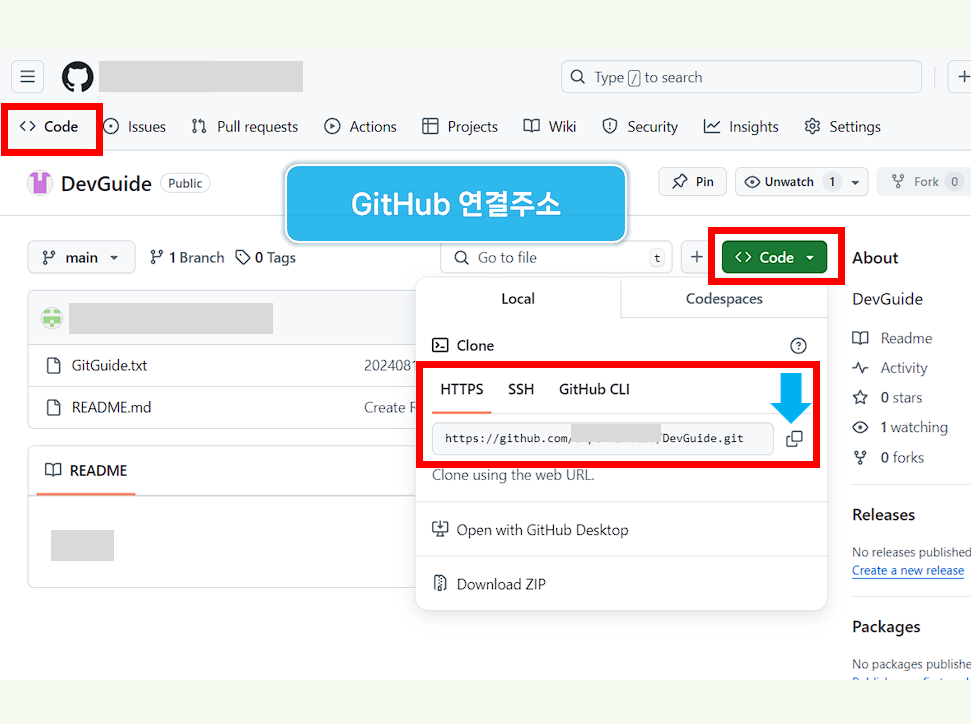Click the Create a new release link
The width and height of the screenshot is (971, 724).
(x=907, y=570)
